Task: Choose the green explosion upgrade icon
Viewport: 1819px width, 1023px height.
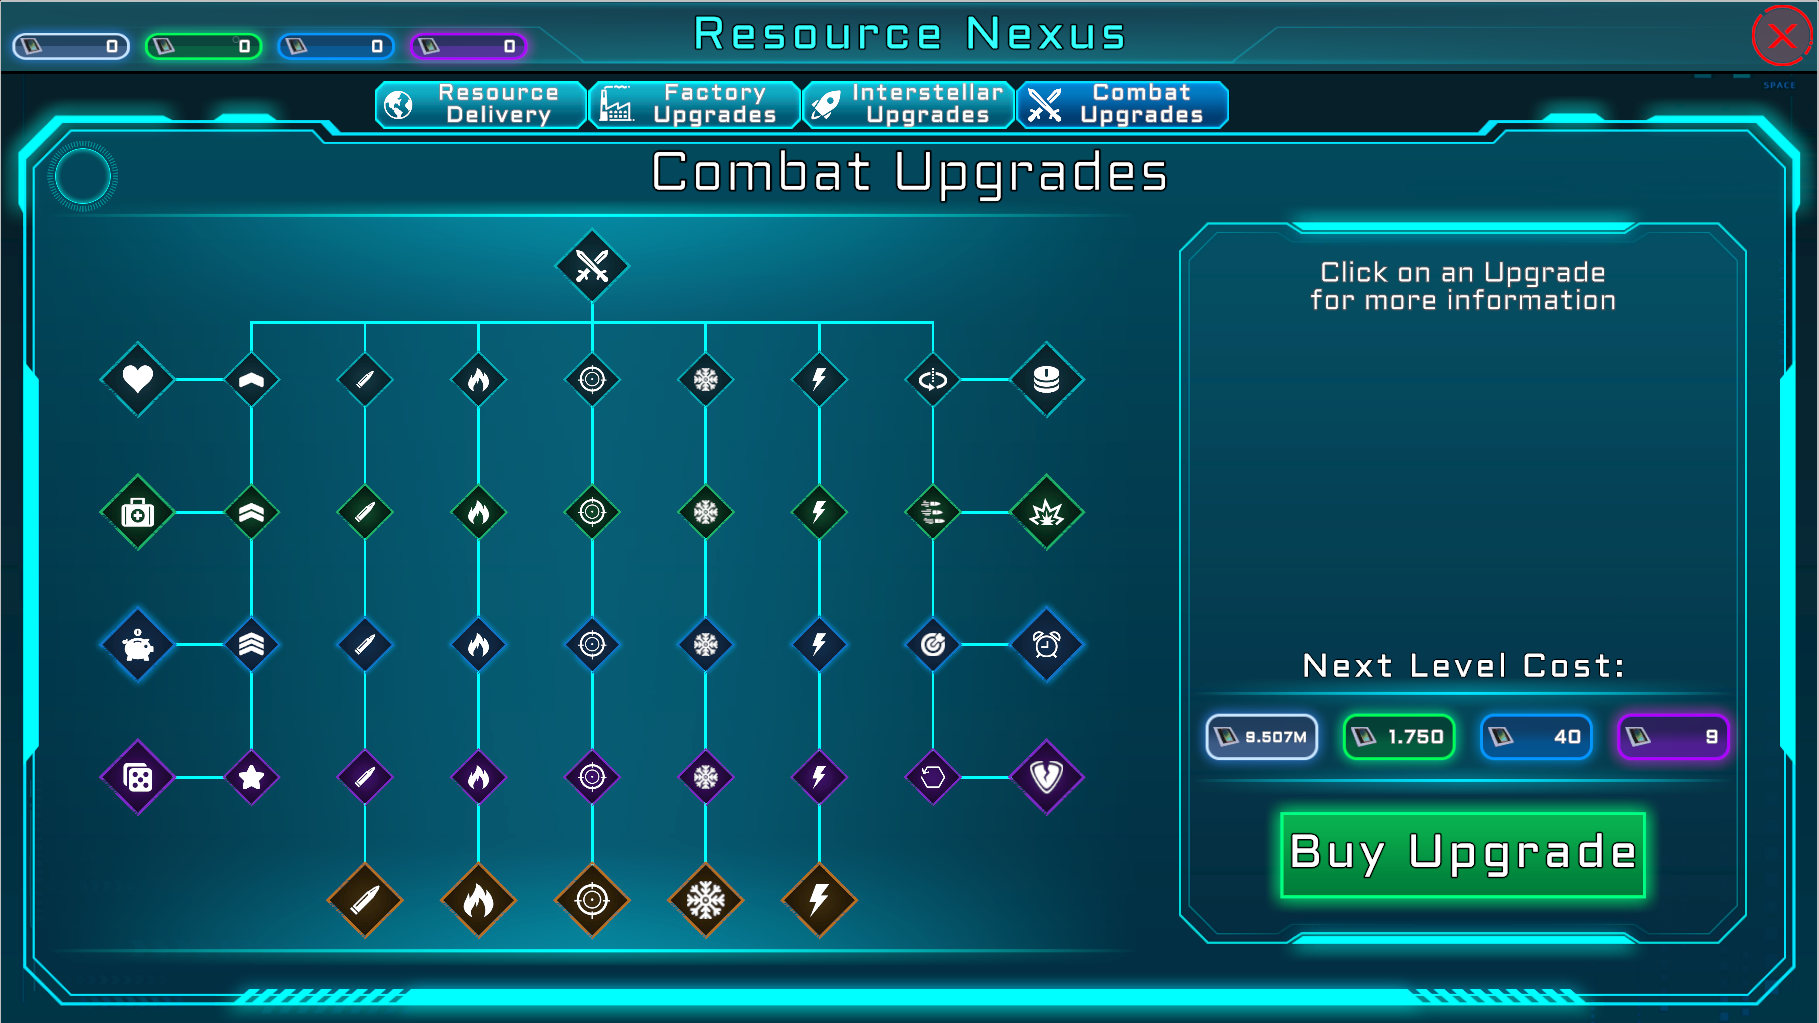Action: click(1046, 513)
